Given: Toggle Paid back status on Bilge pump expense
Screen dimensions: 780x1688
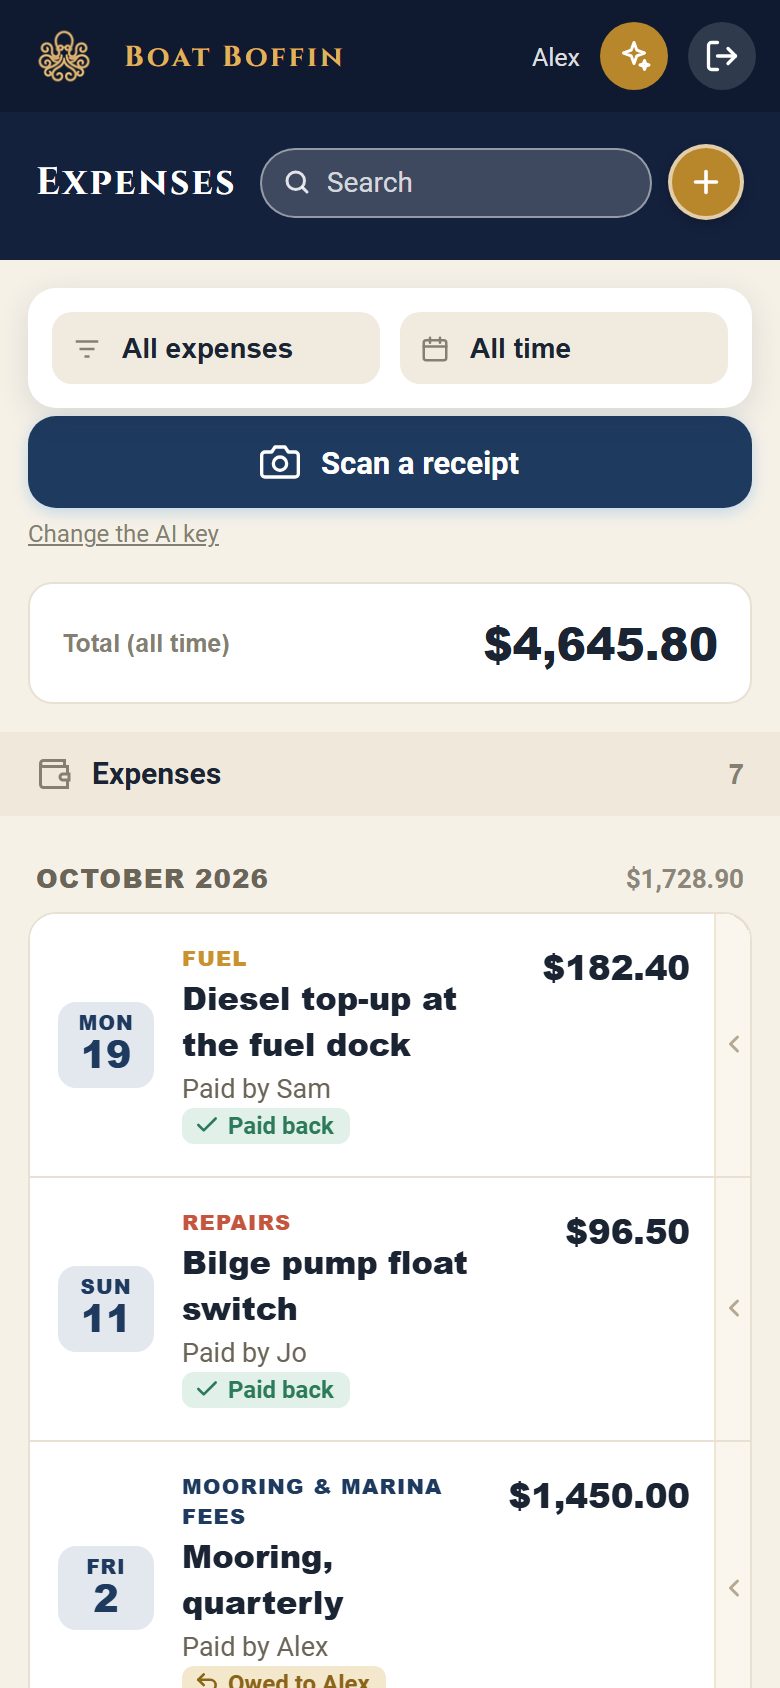Looking at the screenshot, I should tap(266, 1390).
